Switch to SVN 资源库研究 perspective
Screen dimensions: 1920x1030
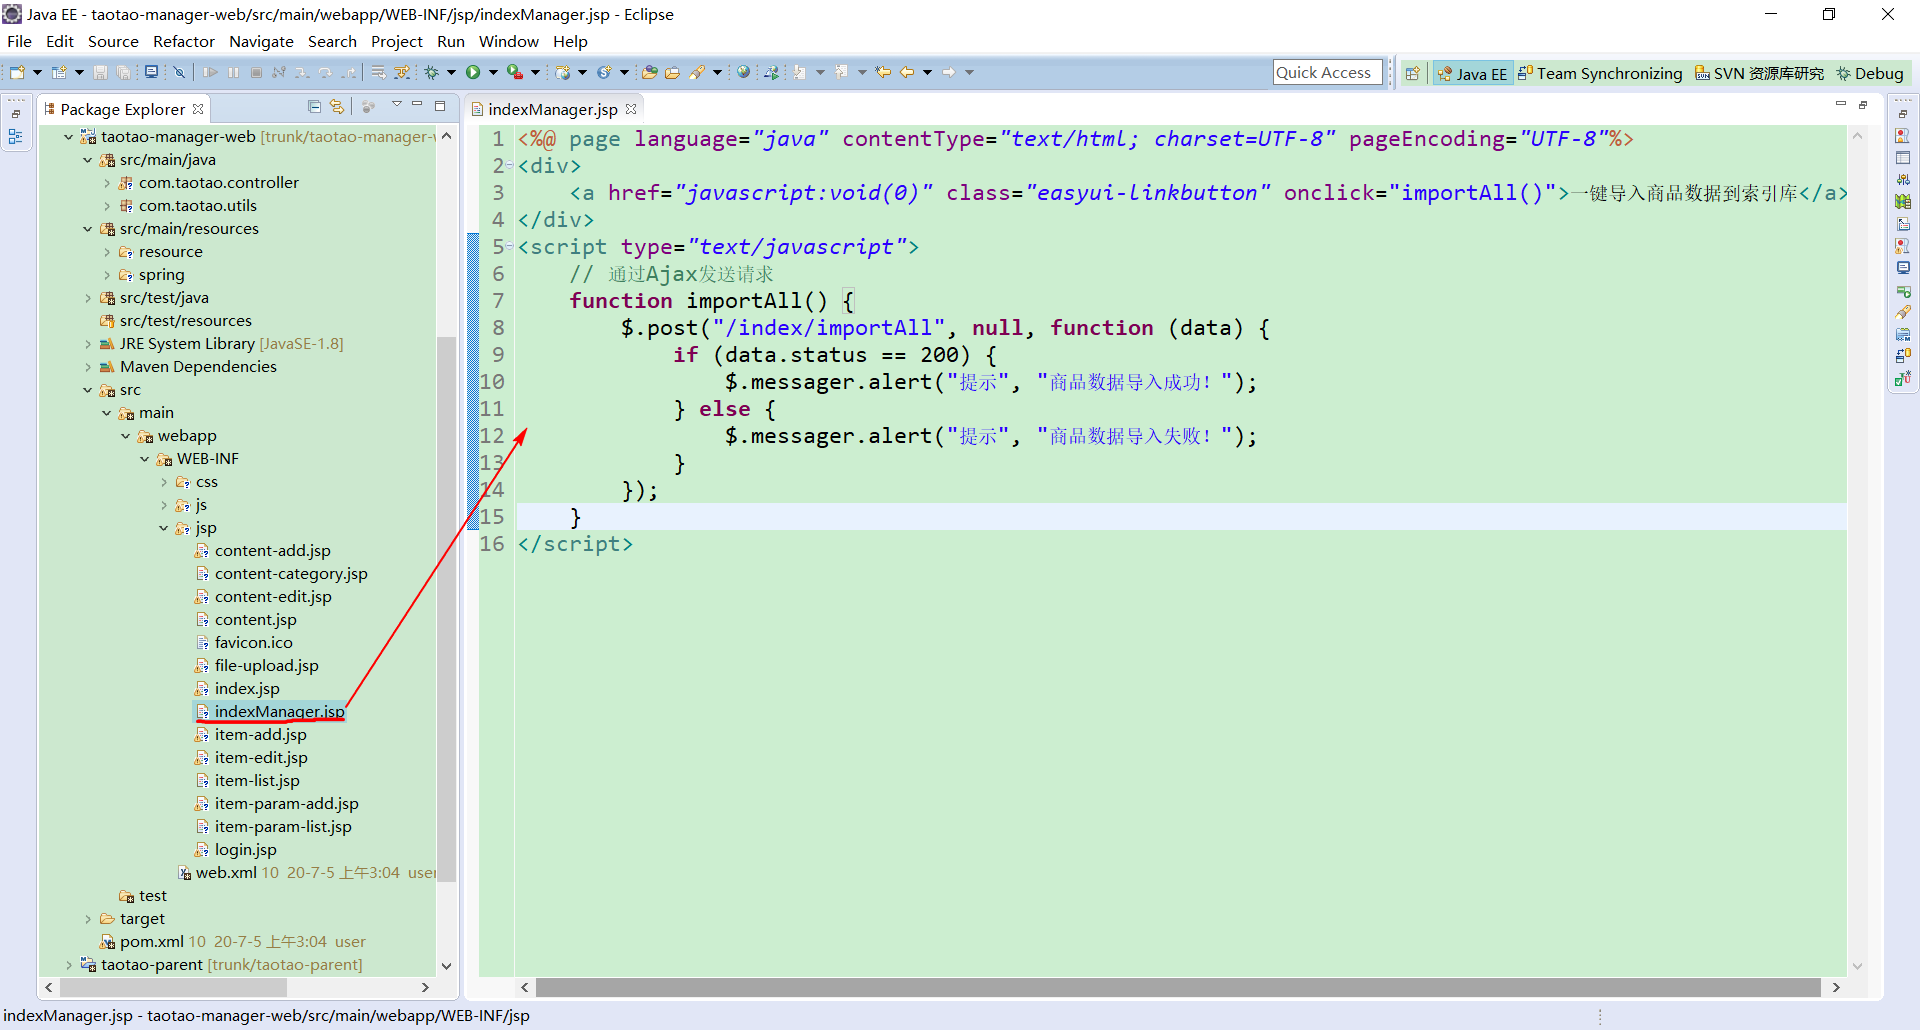pyautogui.click(x=1759, y=73)
